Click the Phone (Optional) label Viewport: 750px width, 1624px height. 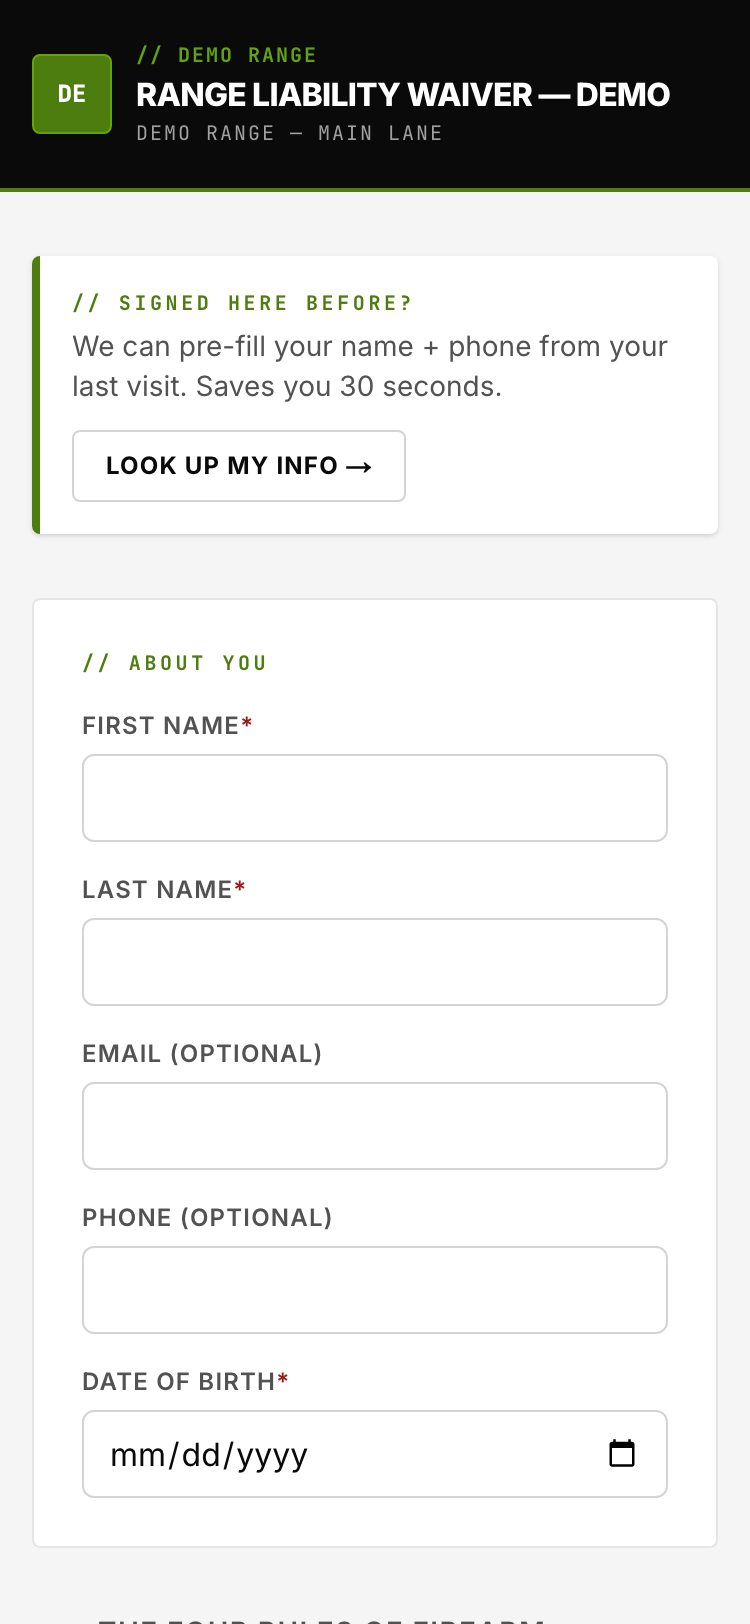tap(207, 1218)
